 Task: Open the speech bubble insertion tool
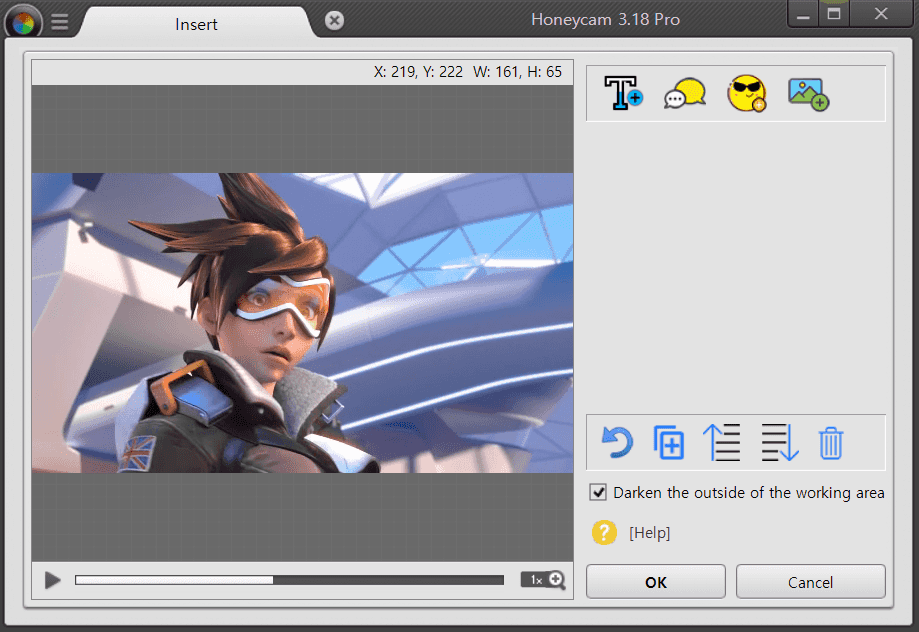684,92
